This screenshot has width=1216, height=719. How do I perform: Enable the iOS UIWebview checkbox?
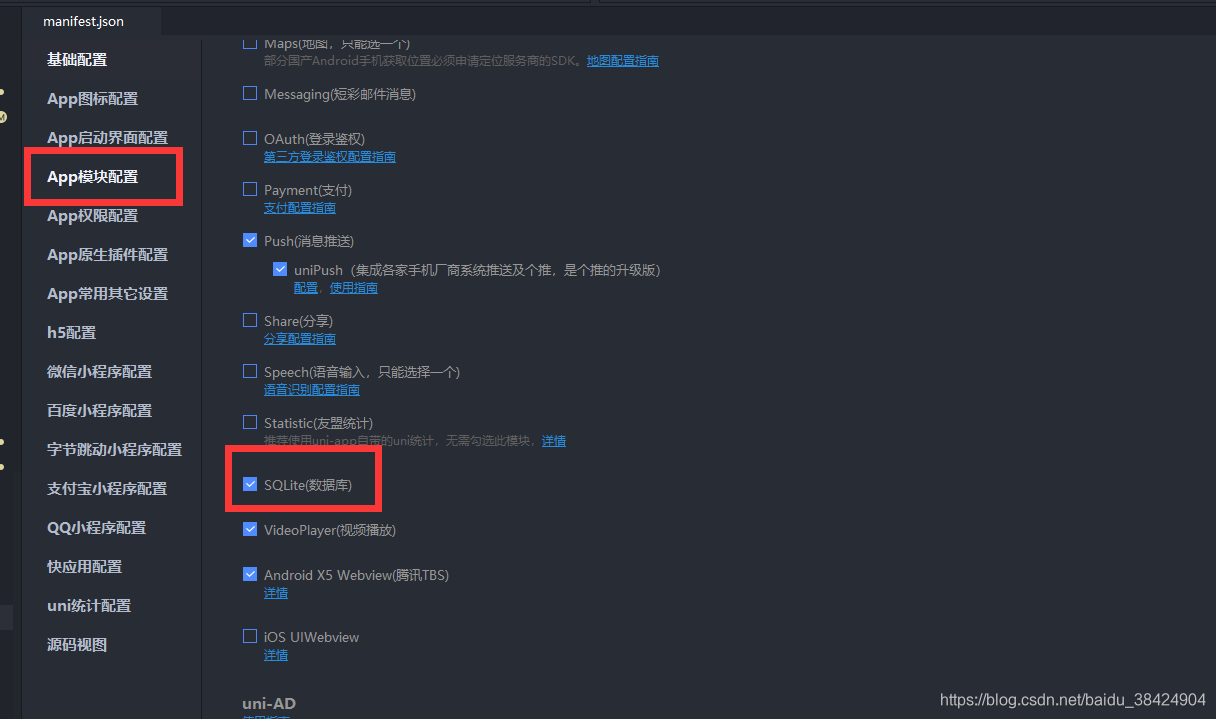click(250, 636)
